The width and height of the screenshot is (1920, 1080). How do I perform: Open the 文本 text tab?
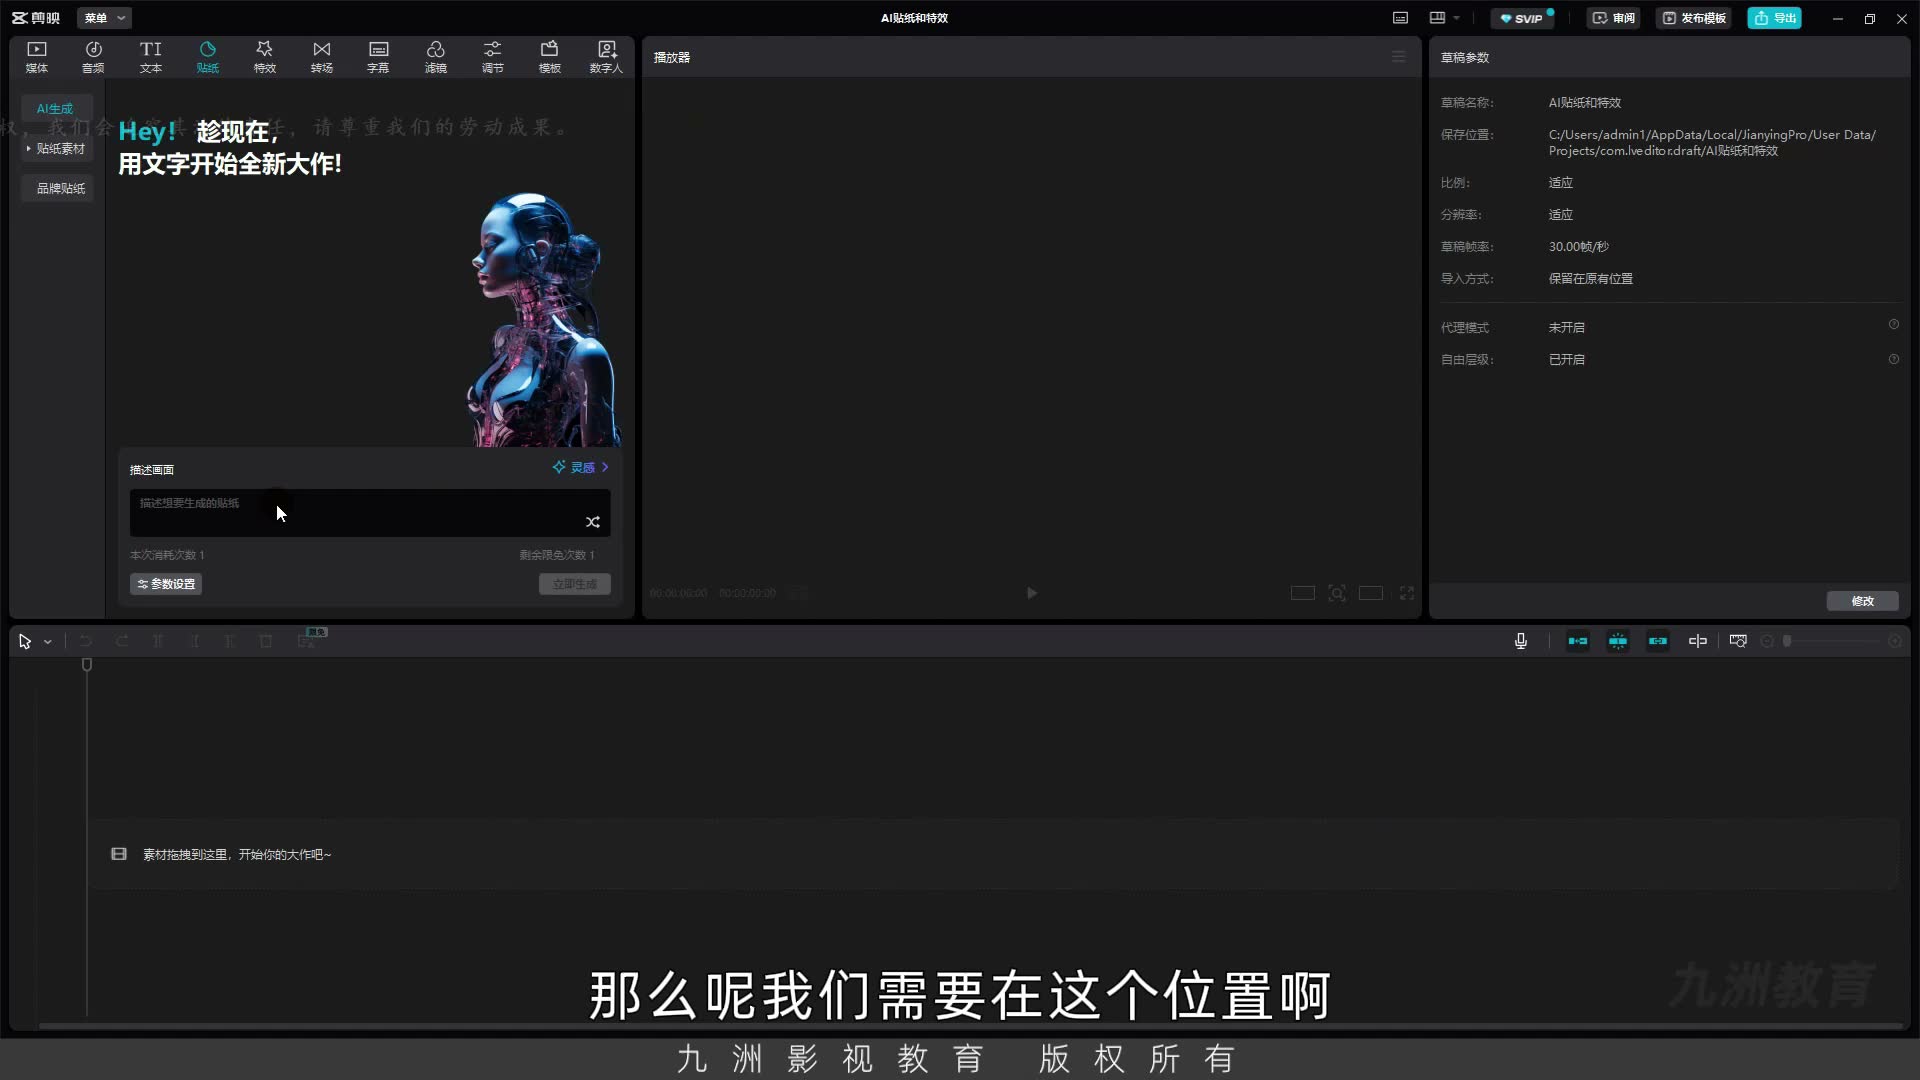[151, 57]
